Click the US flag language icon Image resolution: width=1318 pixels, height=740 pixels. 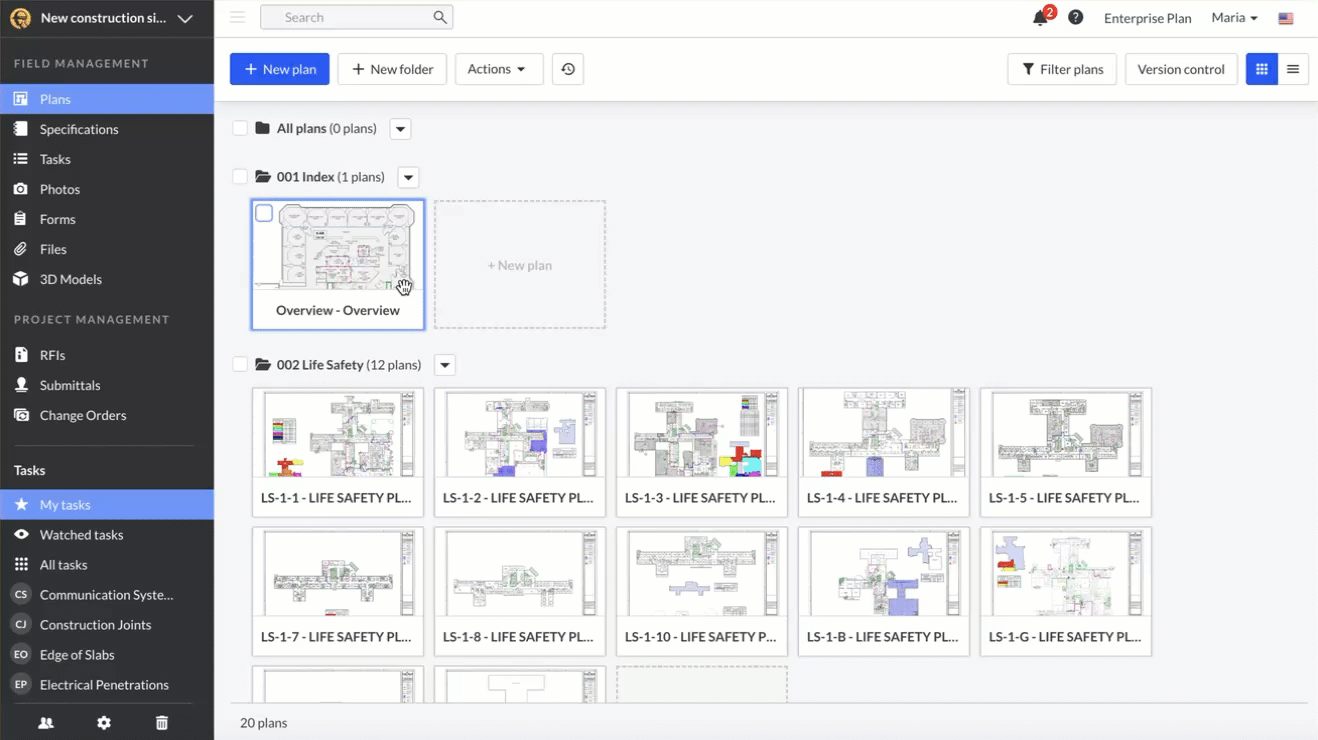(x=1286, y=18)
